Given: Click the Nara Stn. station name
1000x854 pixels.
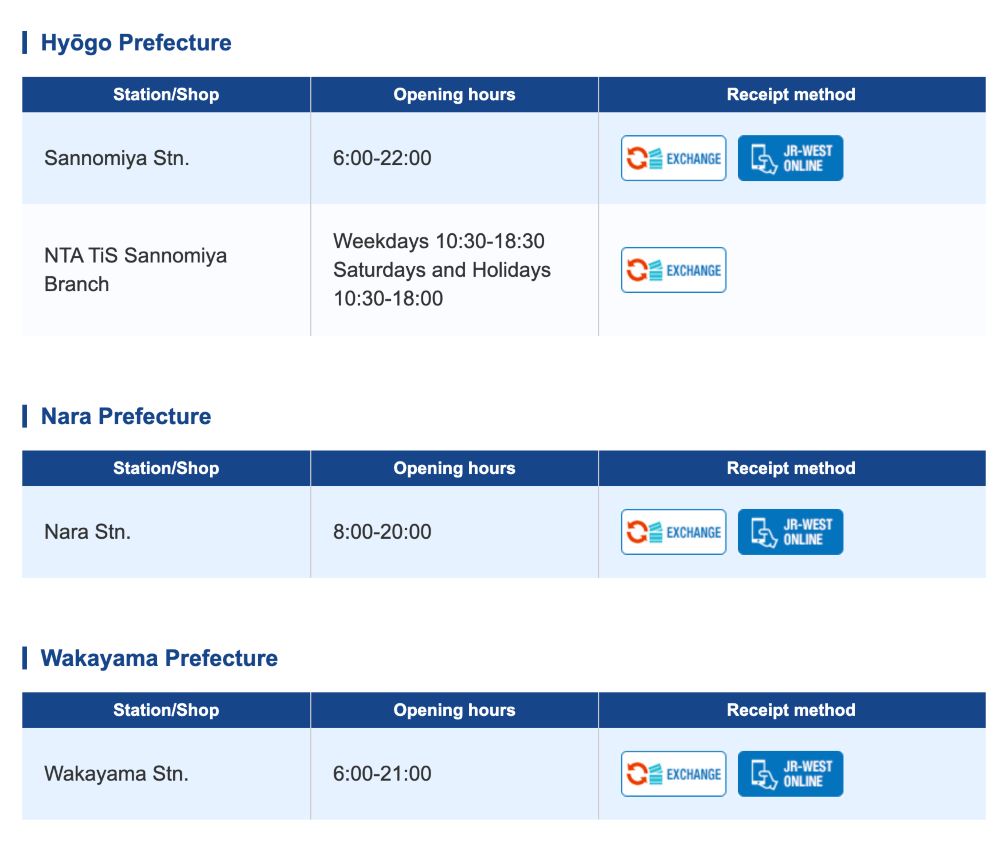Looking at the screenshot, I should coord(87,532).
